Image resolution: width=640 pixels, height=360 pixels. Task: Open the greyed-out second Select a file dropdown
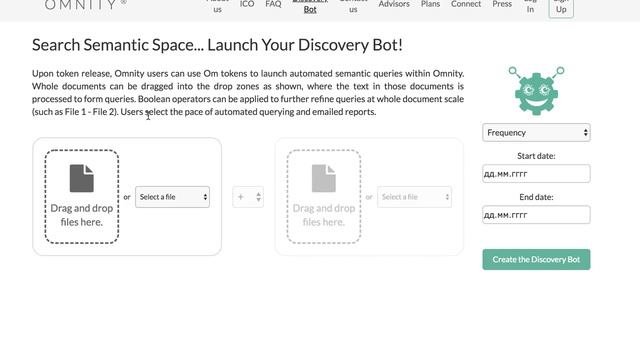coord(414,197)
